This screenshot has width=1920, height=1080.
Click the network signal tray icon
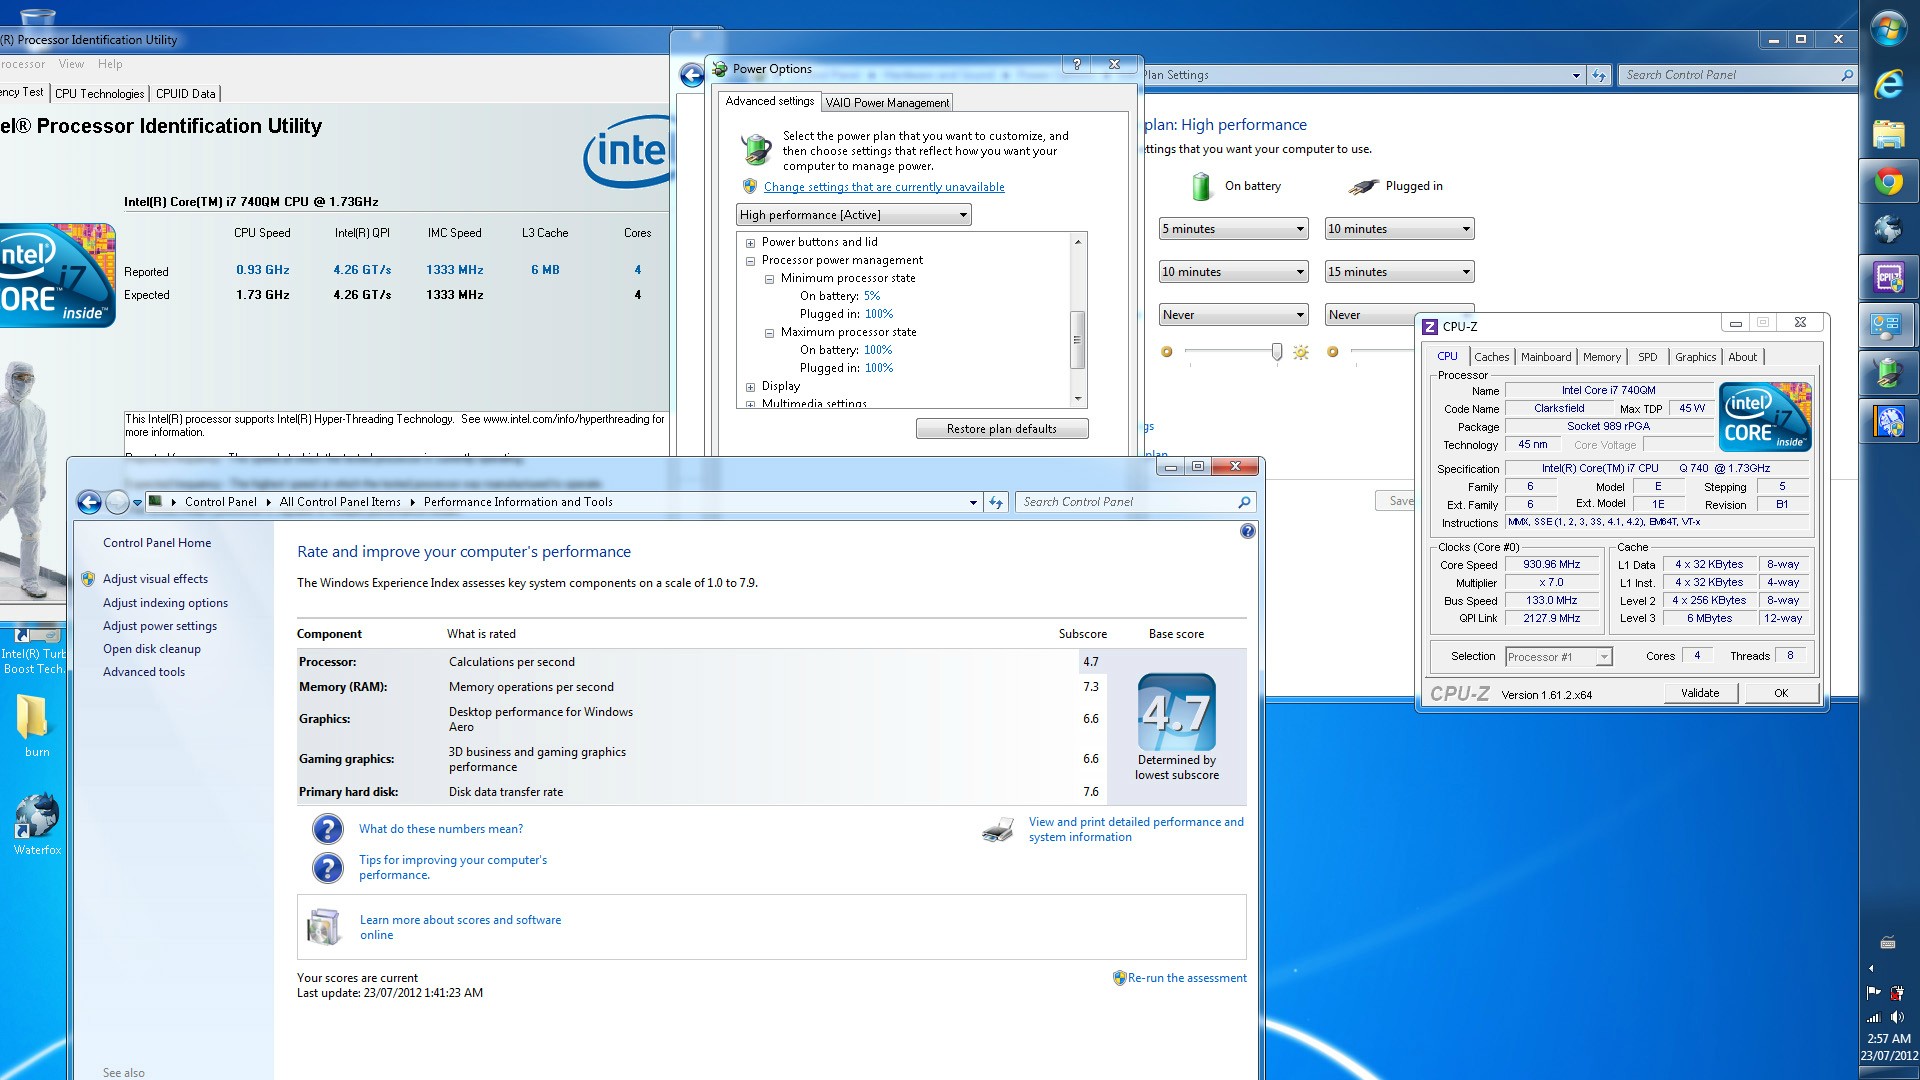tap(1873, 1017)
